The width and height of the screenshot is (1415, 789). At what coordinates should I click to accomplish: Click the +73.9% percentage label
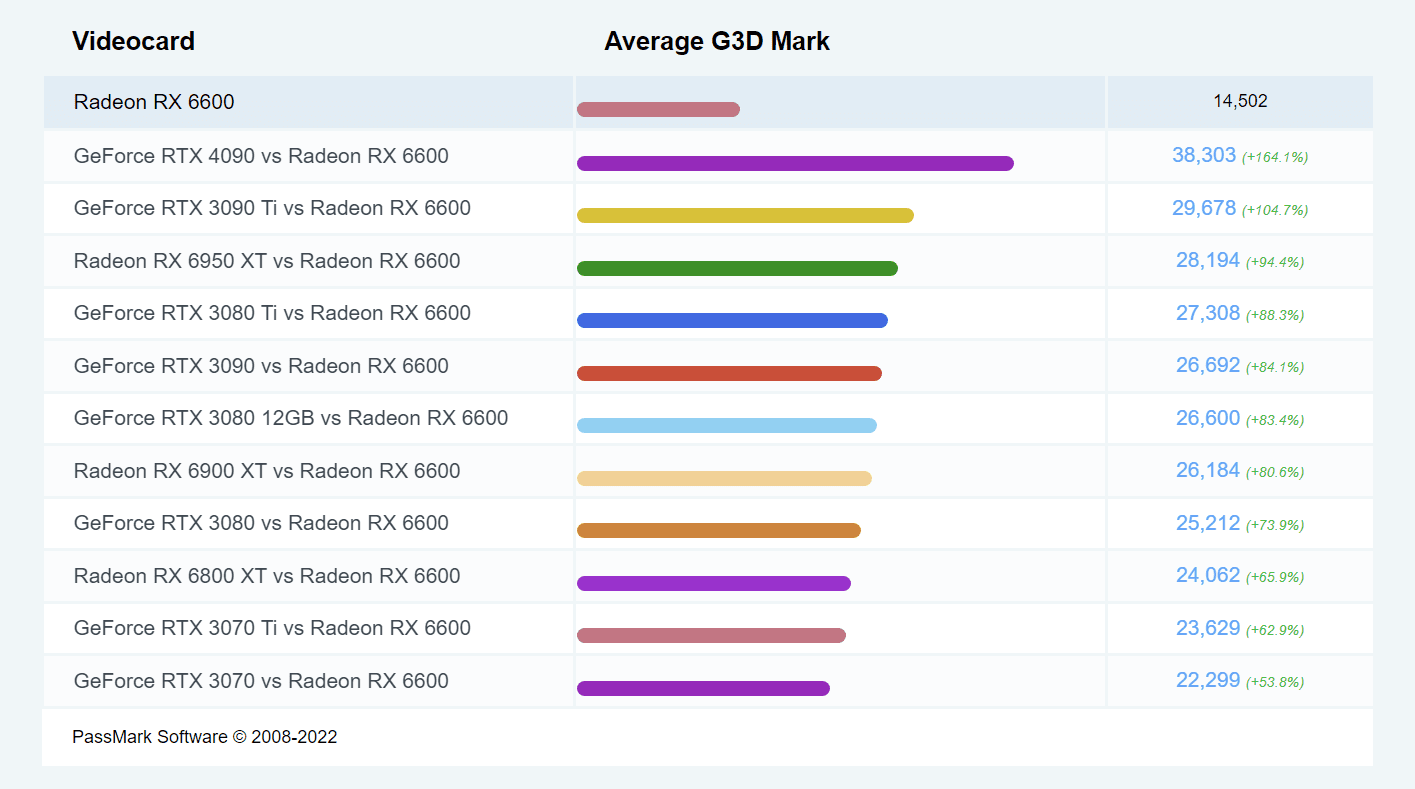(x=1275, y=525)
